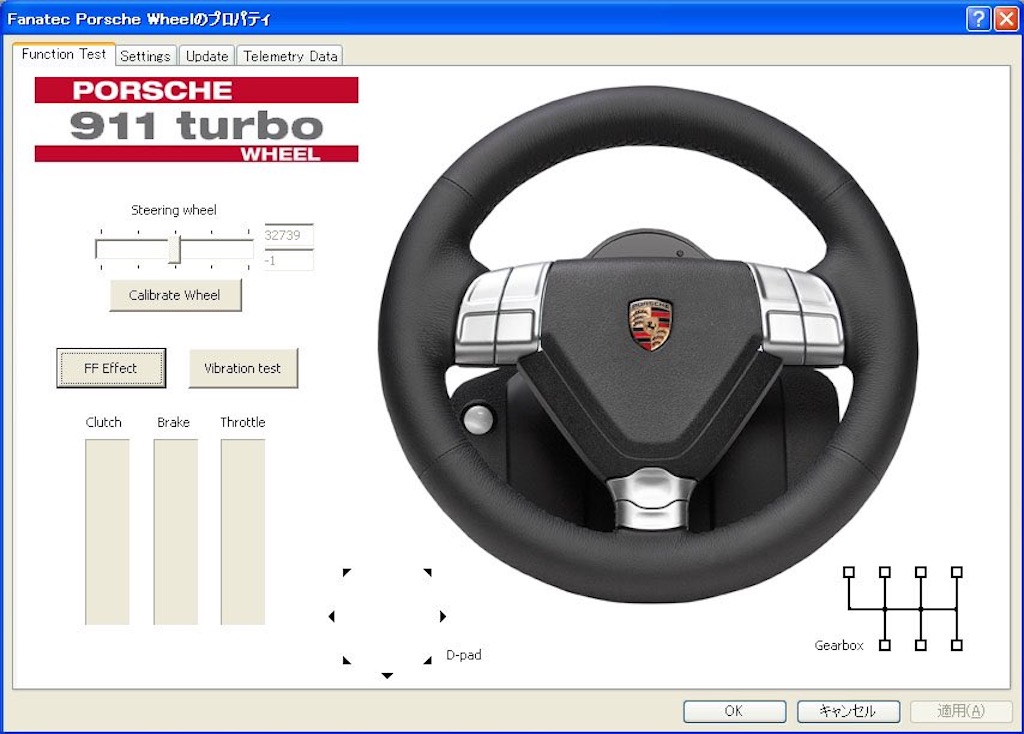Click the Throttle pedal level bar
This screenshot has width=1024, height=734.
[243, 532]
